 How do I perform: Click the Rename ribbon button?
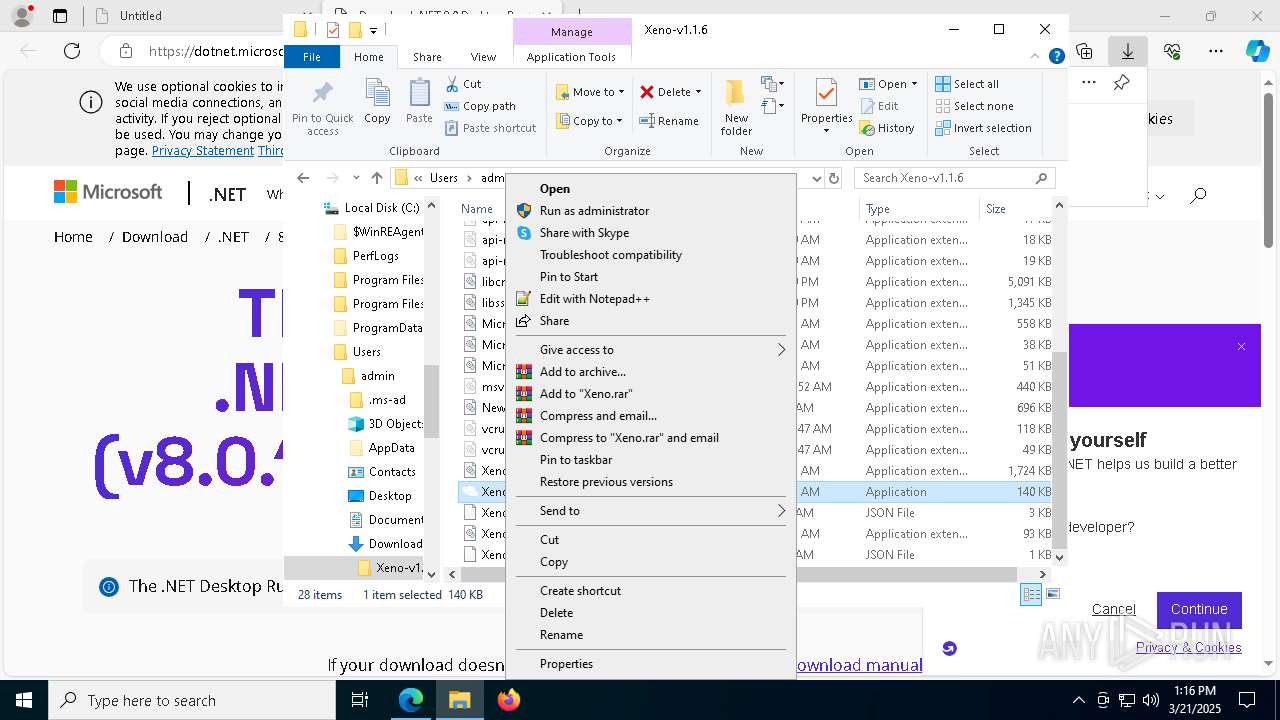pos(669,121)
